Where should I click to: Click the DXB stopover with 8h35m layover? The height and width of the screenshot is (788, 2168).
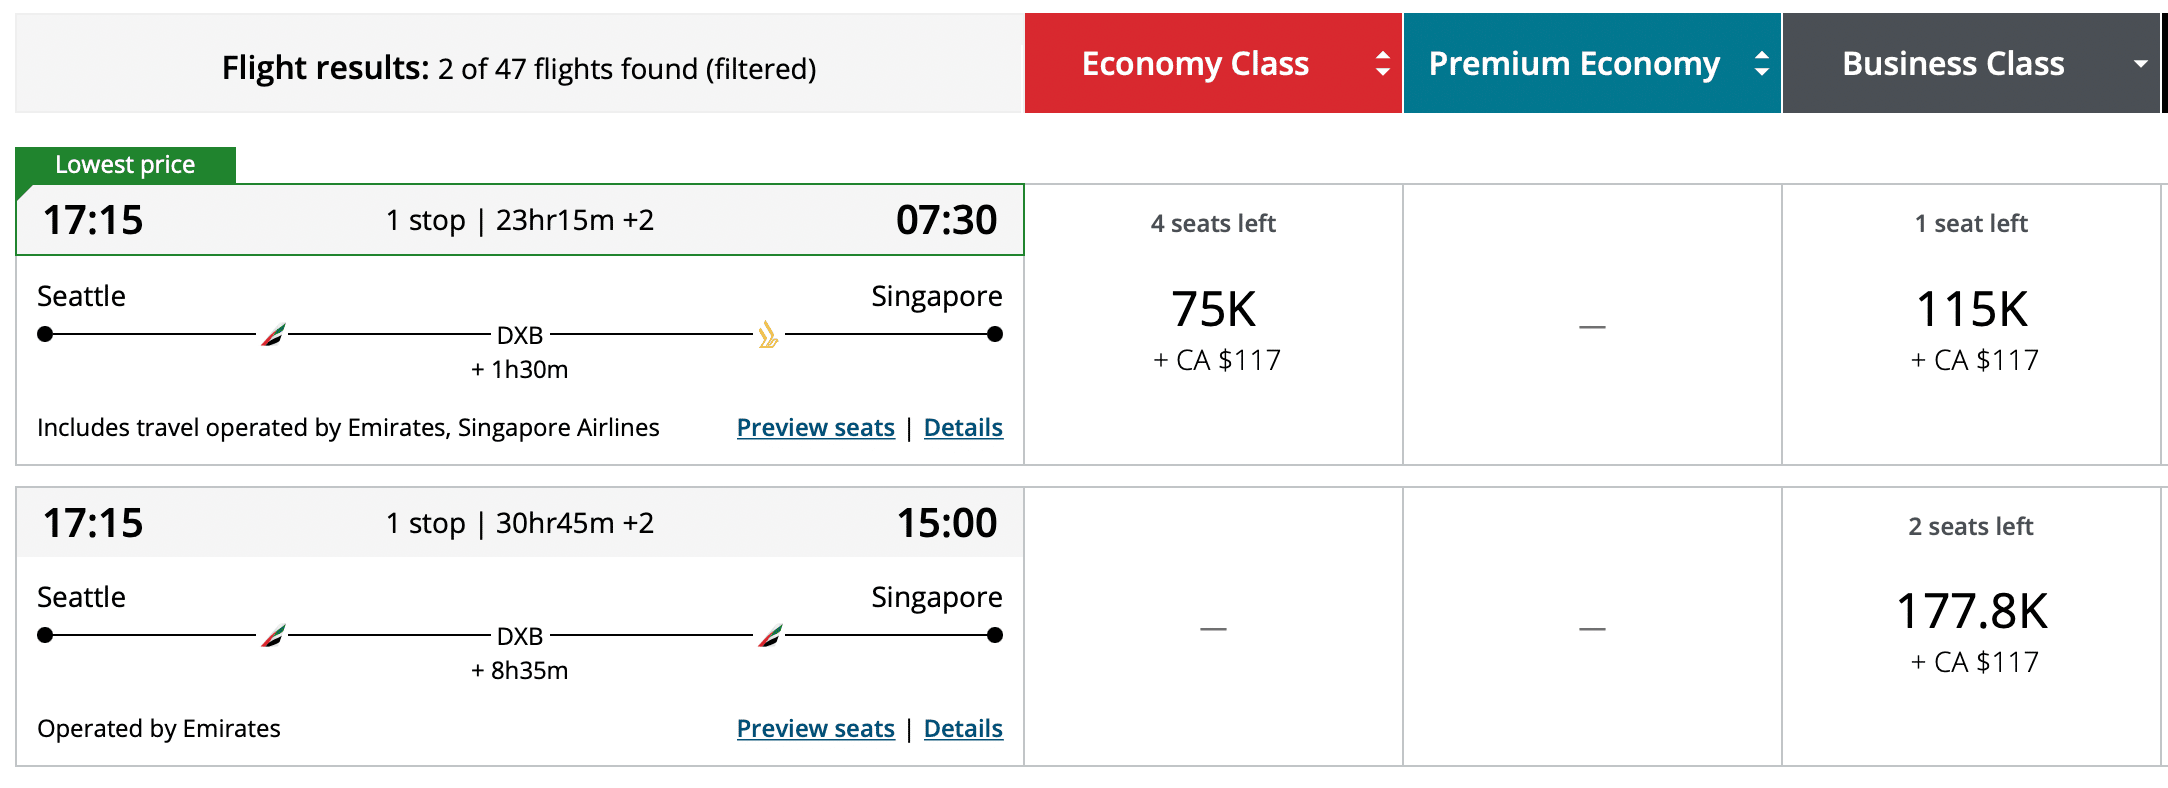point(520,637)
